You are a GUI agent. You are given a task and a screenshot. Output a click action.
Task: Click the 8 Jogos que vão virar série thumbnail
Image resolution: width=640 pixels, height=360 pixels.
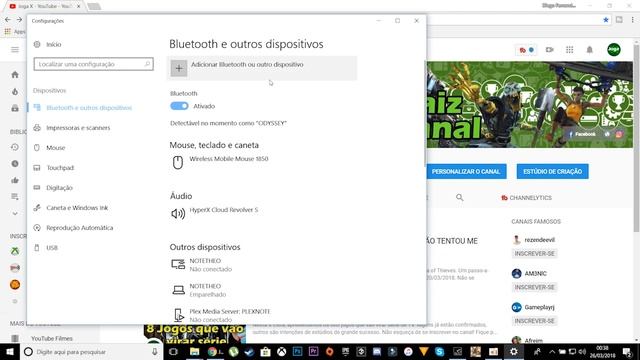pyautogui.click(x=195, y=334)
